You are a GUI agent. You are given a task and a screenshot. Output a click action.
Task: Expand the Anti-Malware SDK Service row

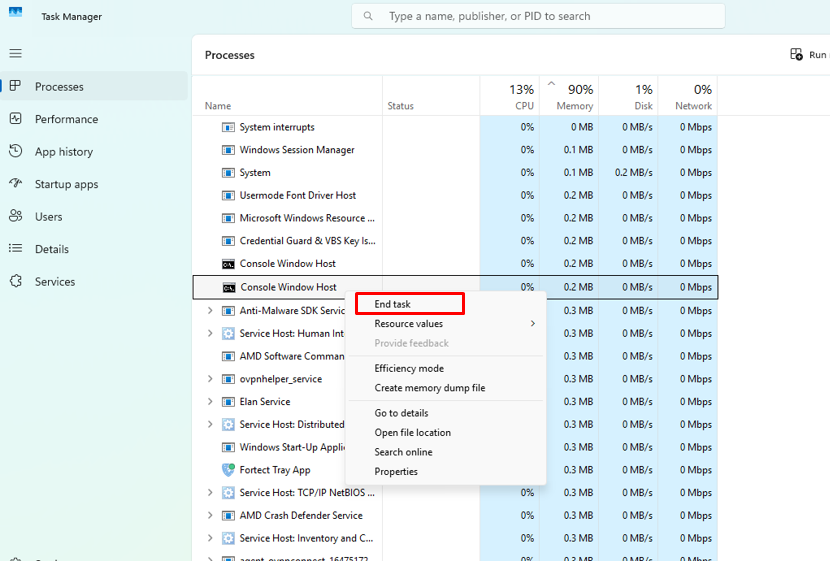(210, 311)
